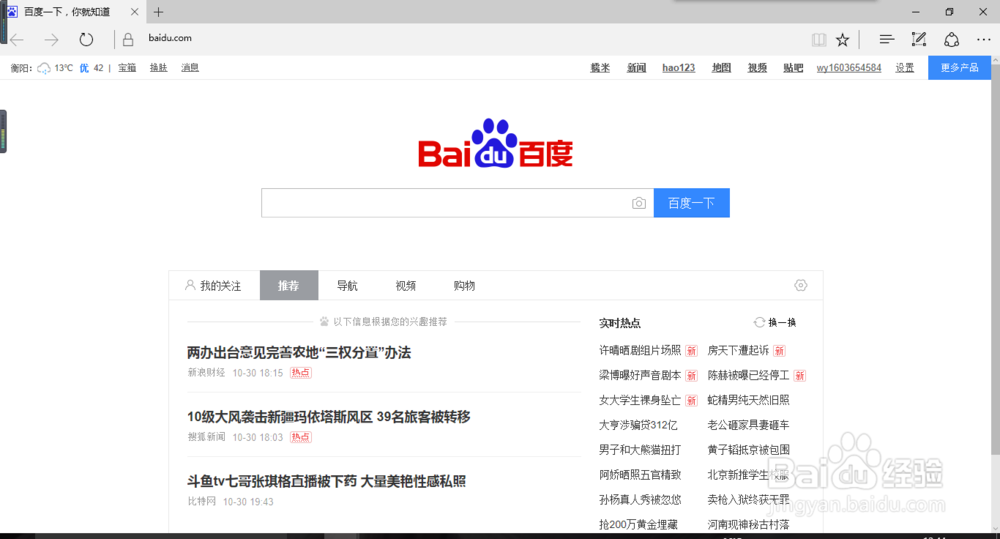The image size is (1000, 539).
Task: Open hot topic 阿娇晒照五官精致
Action: pos(640,475)
